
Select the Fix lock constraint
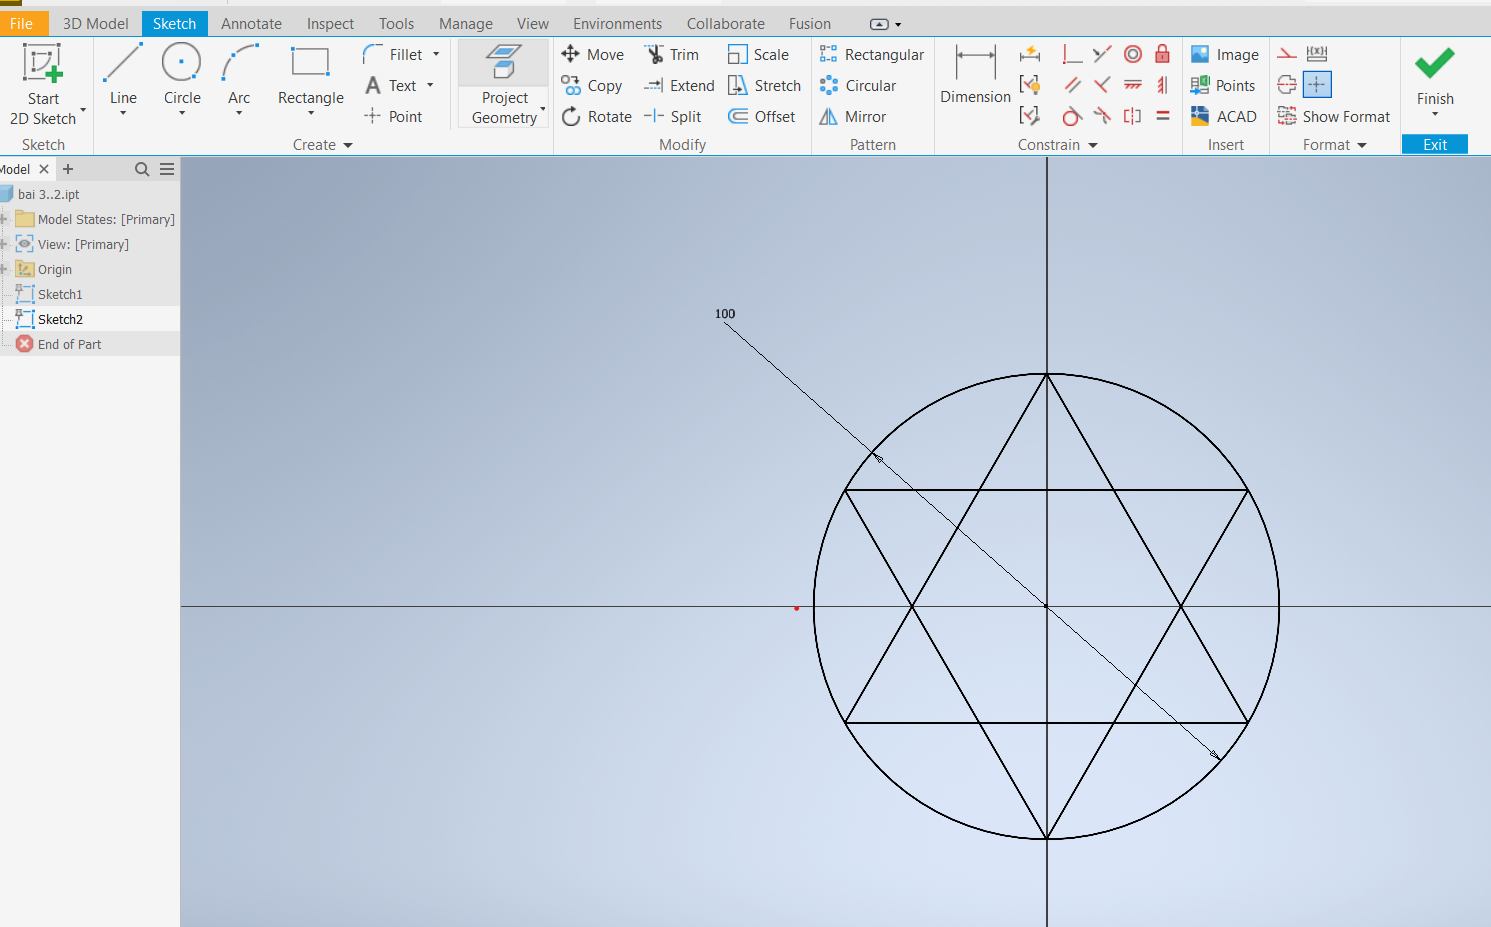(x=1162, y=54)
